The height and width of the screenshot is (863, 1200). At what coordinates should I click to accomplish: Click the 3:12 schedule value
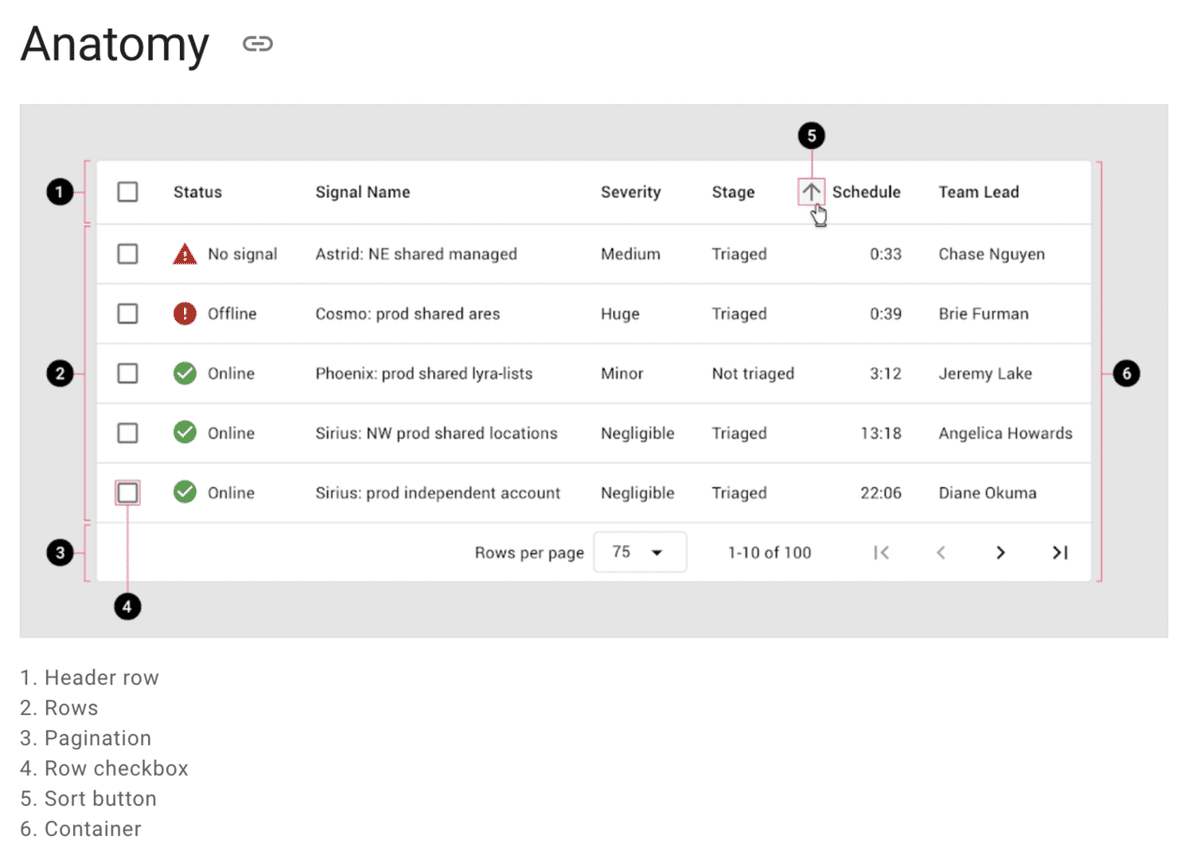point(885,374)
